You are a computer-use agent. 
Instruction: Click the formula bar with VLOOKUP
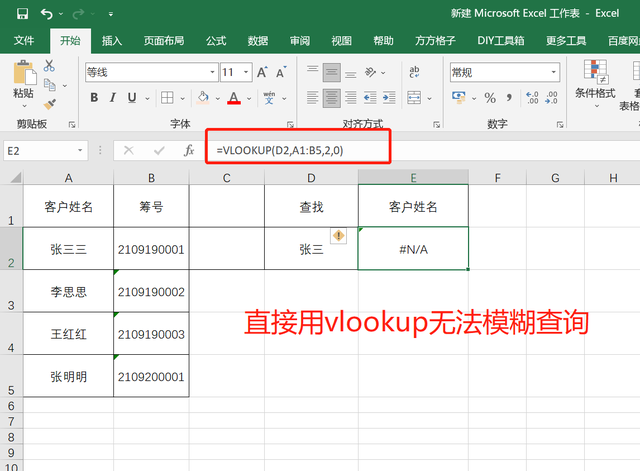pyautogui.click(x=420, y=151)
